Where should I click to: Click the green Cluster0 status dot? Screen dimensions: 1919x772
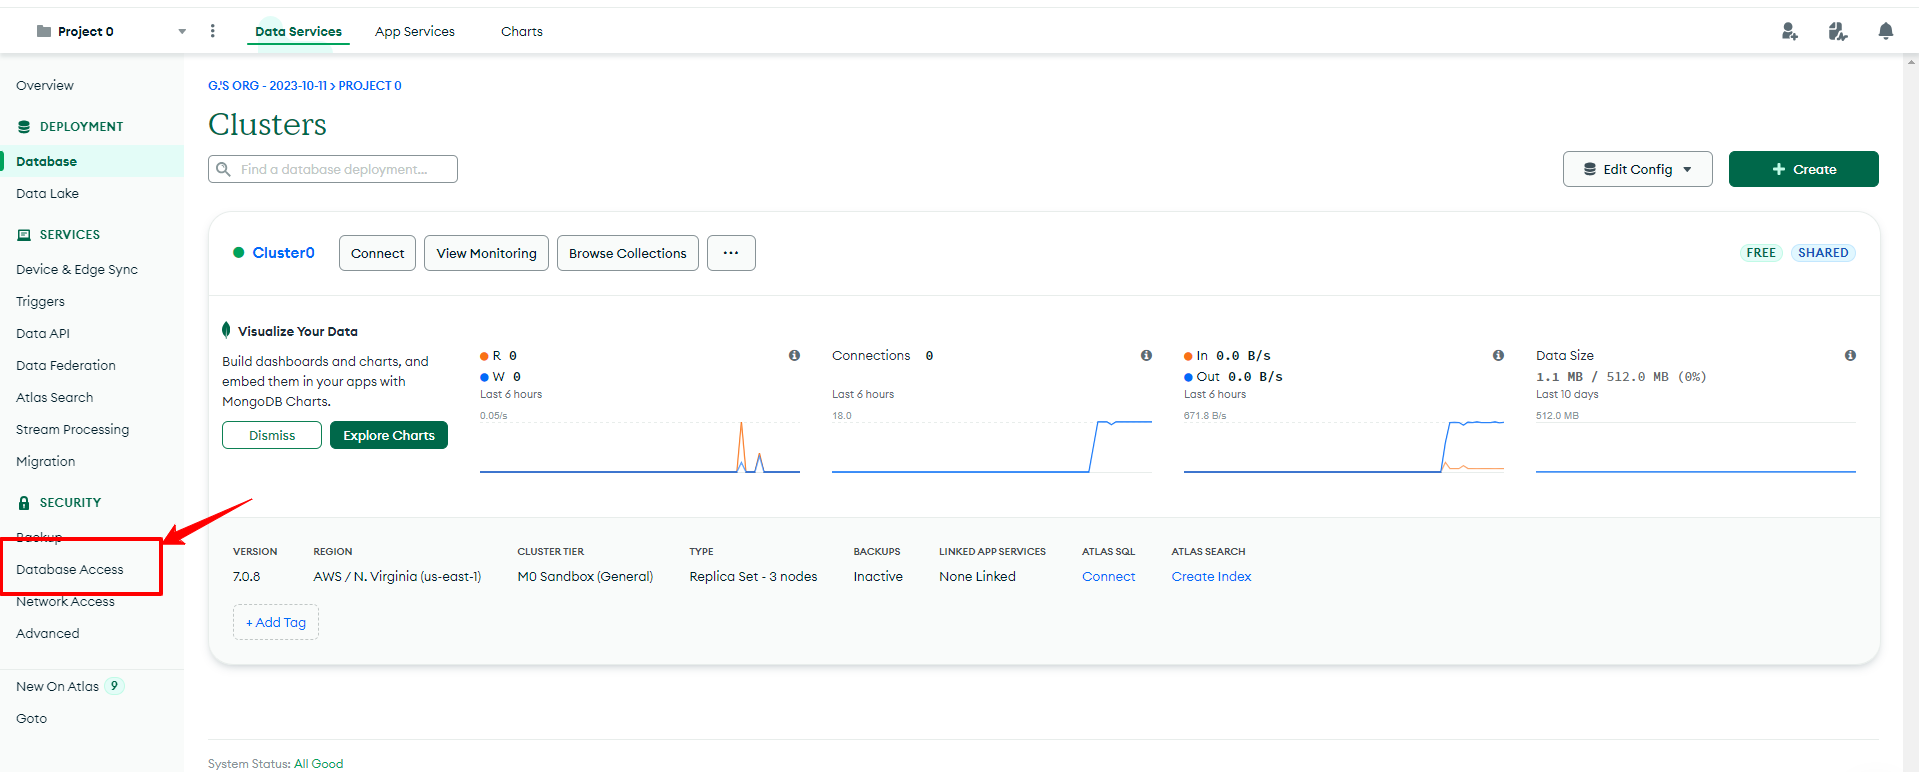pos(239,252)
